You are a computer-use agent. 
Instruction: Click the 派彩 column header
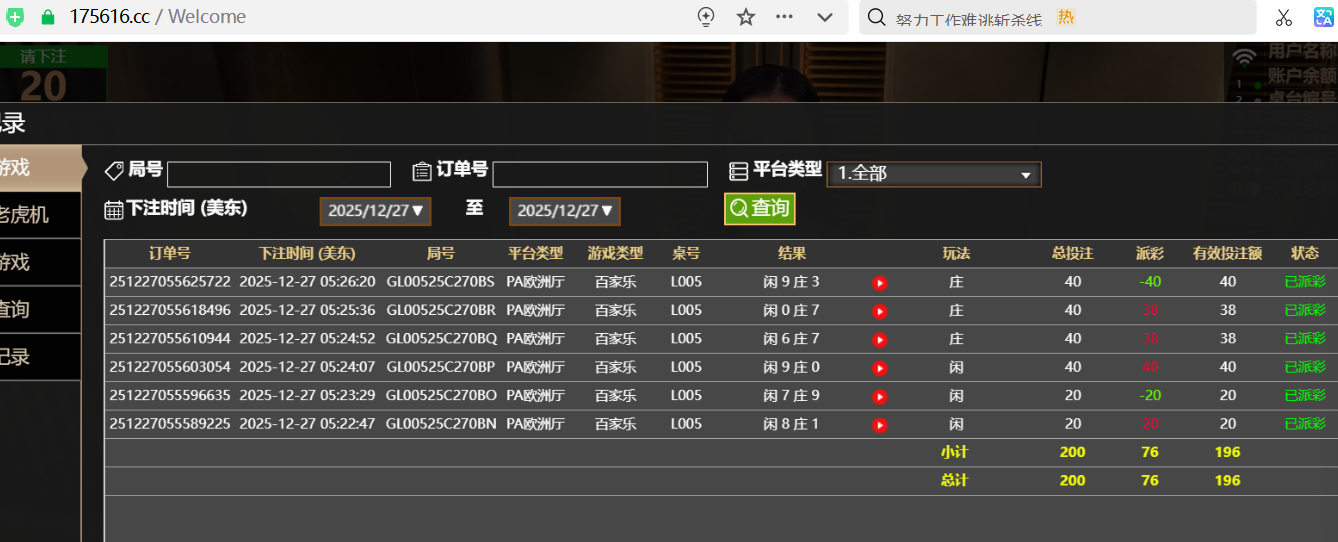(x=1150, y=253)
